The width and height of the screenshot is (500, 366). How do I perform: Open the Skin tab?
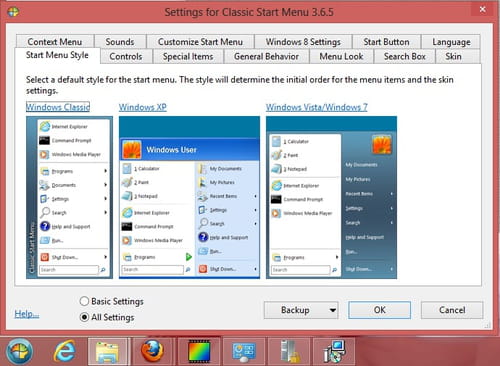click(x=453, y=56)
